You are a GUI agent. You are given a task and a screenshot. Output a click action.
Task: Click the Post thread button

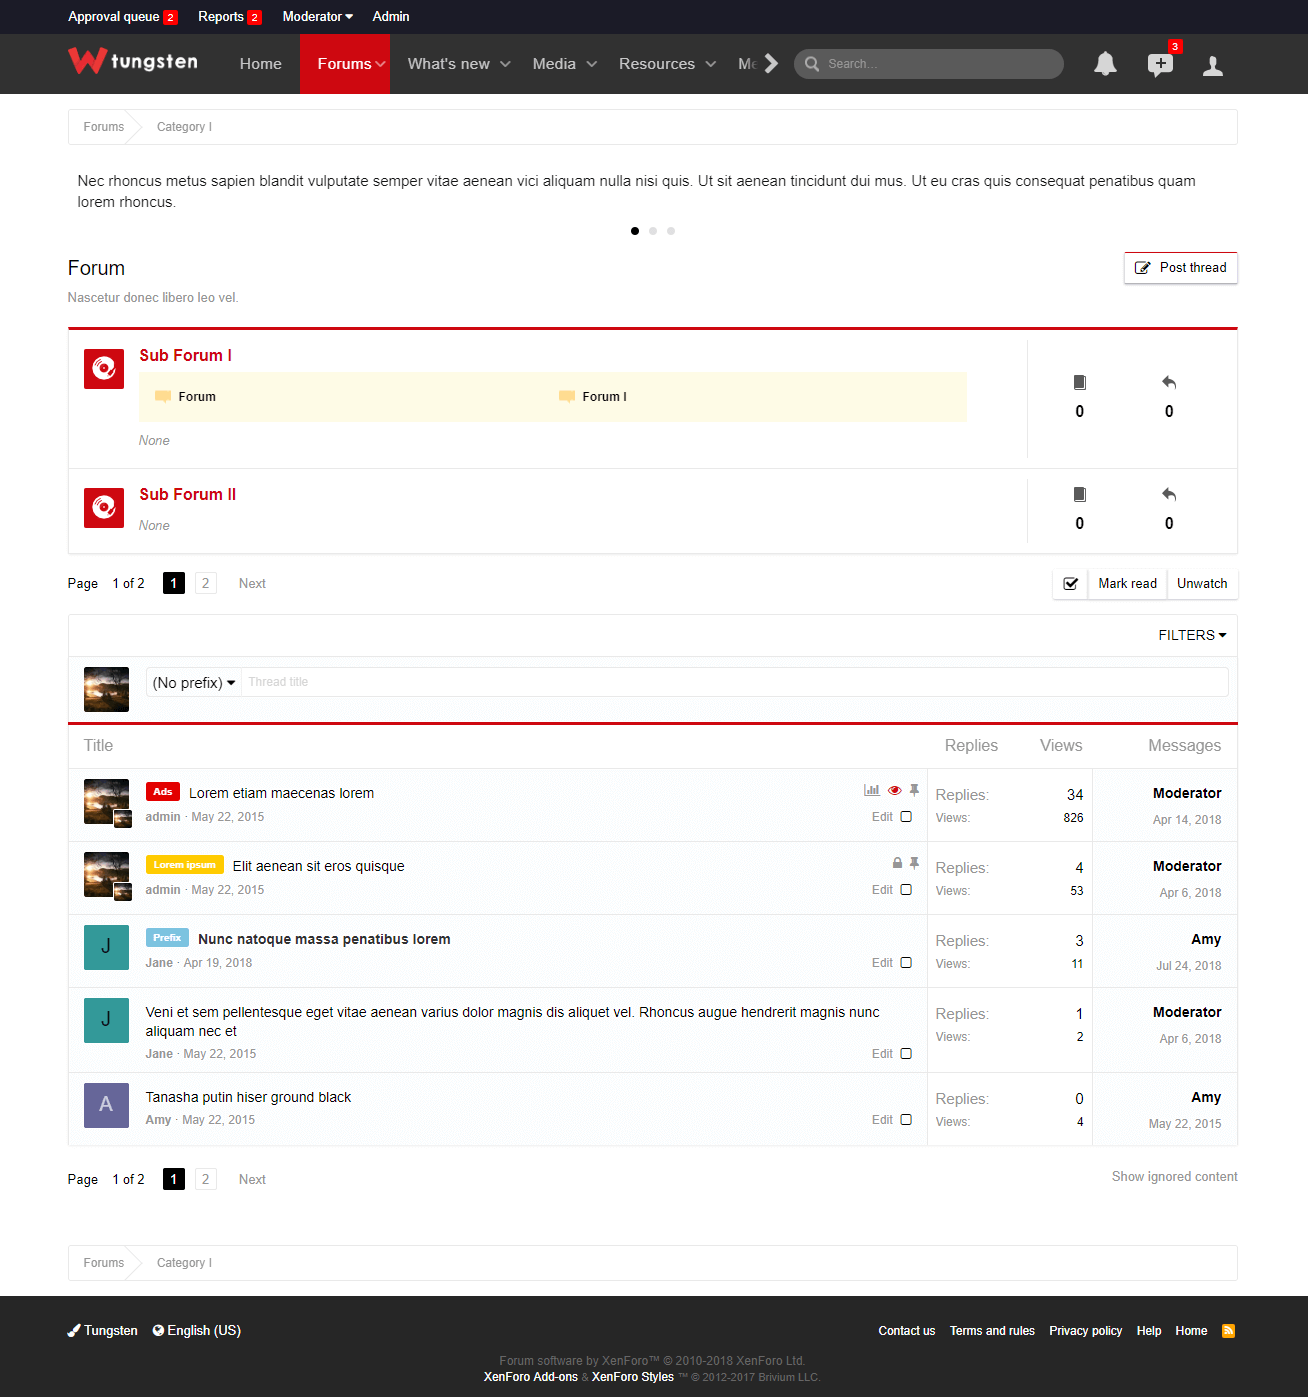(x=1181, y=268)
